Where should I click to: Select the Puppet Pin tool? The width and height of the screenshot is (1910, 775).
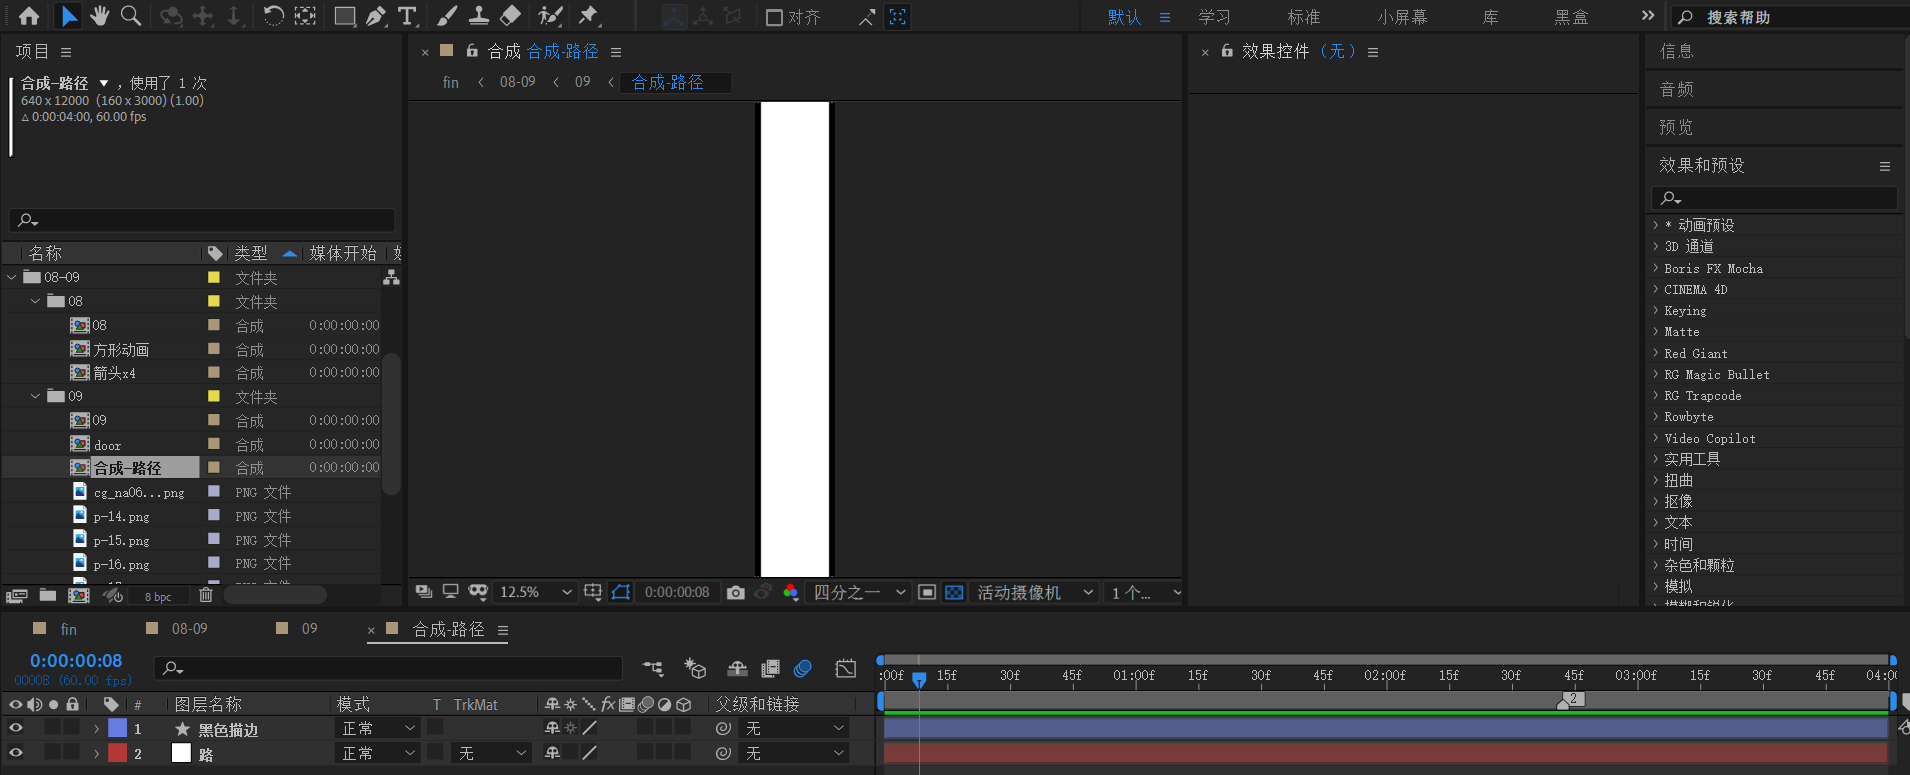(588, 16)
